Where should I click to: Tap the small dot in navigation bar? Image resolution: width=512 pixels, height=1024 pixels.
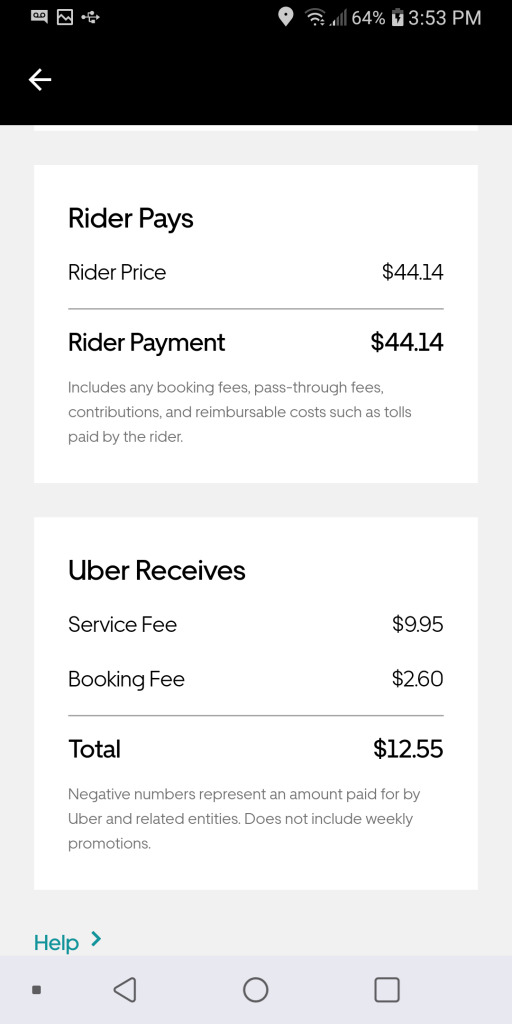[x=37, y=990]
